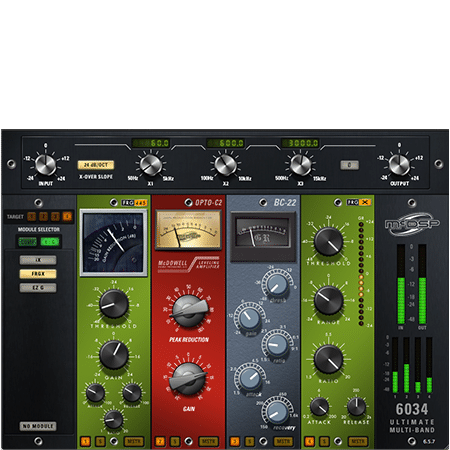Click band 1 MSTR button

tap(134, 441)
